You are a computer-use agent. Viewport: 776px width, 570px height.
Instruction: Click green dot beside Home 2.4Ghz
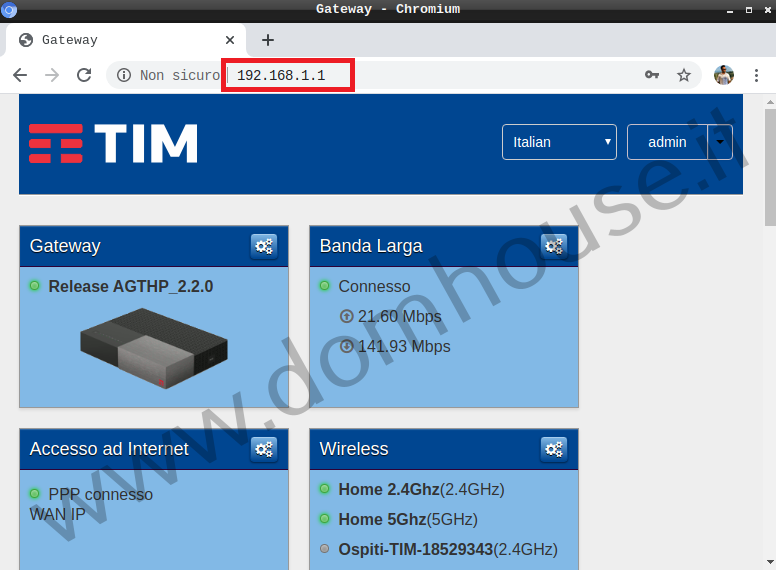[x=325, y=488]
